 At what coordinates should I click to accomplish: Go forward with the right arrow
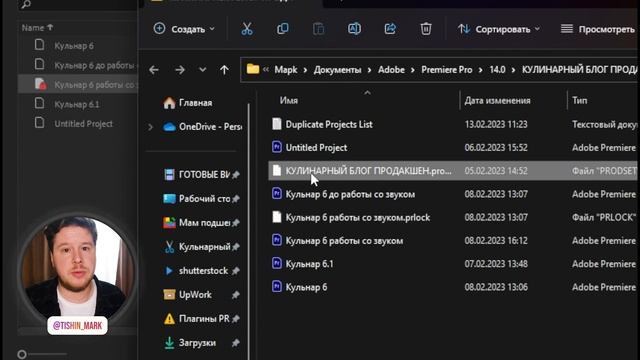pos(180,70)
